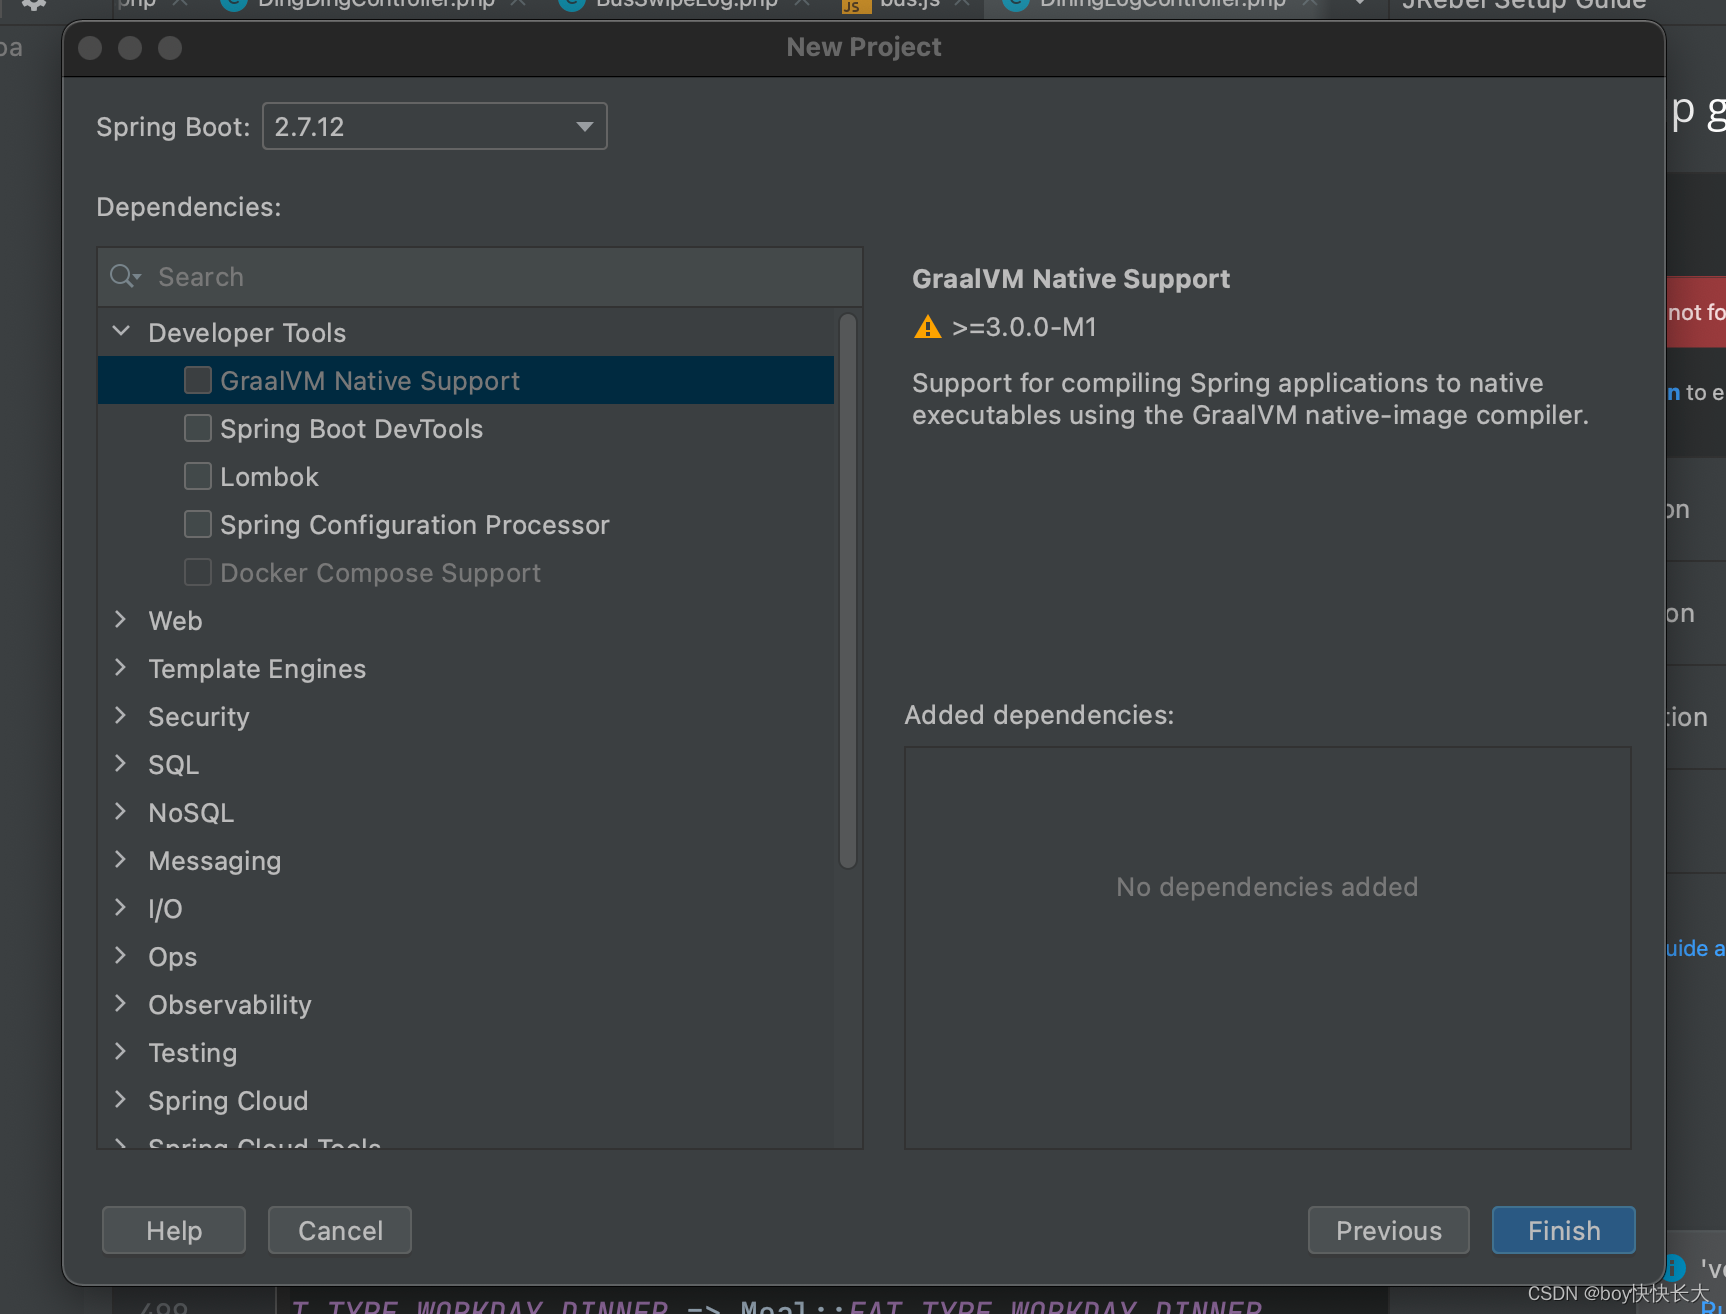Collapse the Developer Tools category
The width and height of the screenshot is (1726, 1314).
[121, 332]
